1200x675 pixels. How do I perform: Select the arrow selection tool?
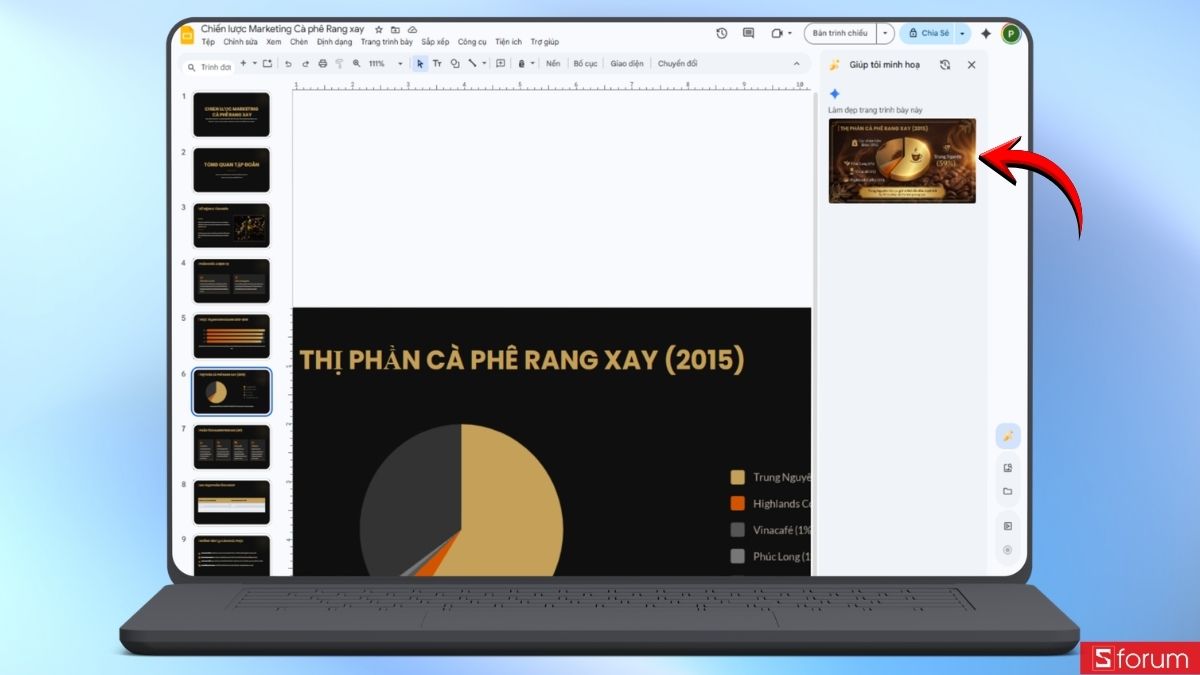(420, 63)
